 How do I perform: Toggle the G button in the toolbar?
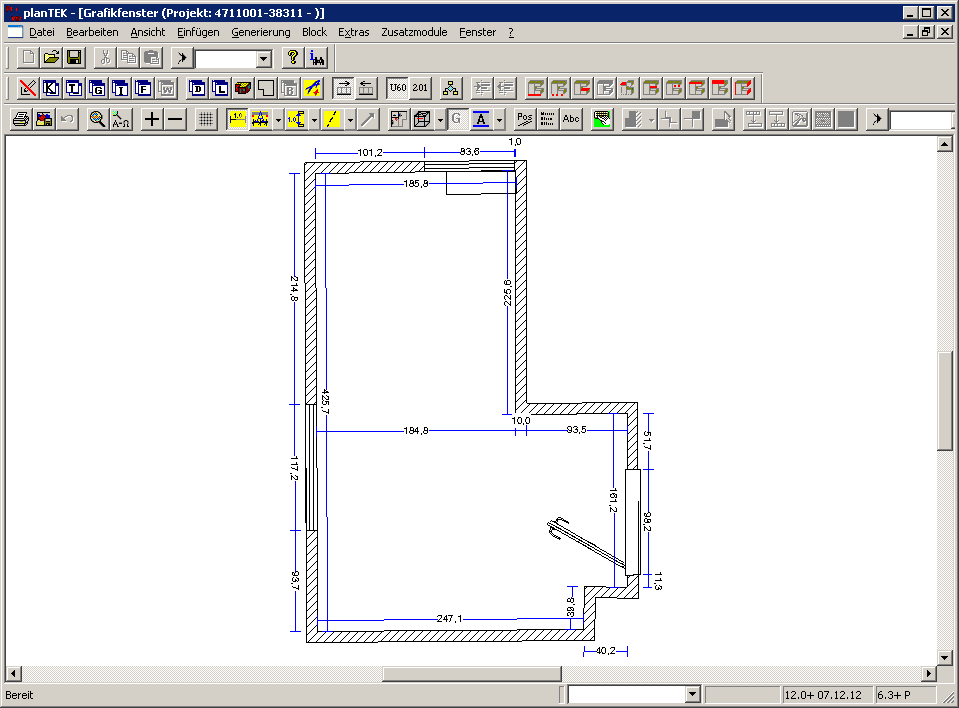pos(456,119)
